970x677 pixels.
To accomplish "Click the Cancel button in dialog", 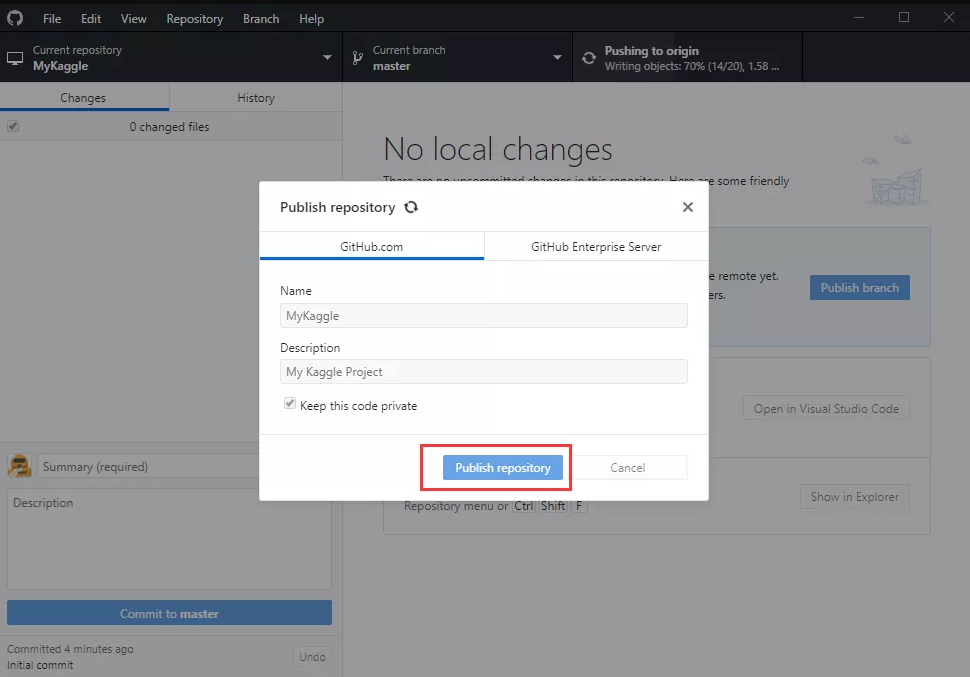I will tap(627, 468).
